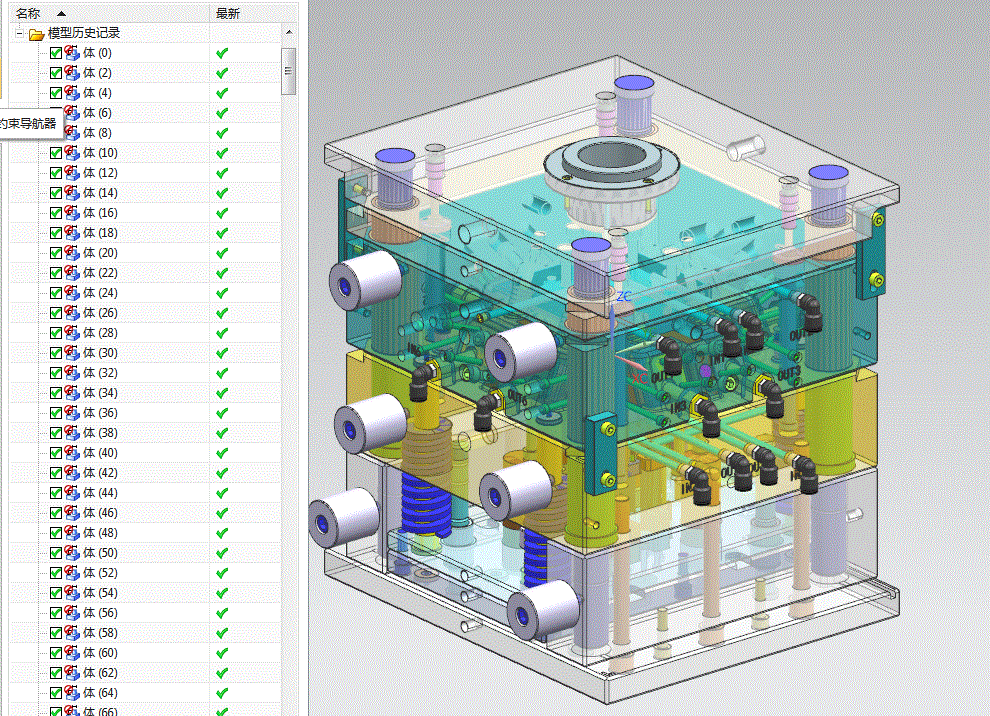990x716 pixels.
Task: Select the row labeled 体 (6)
Action: coord(145,113)
